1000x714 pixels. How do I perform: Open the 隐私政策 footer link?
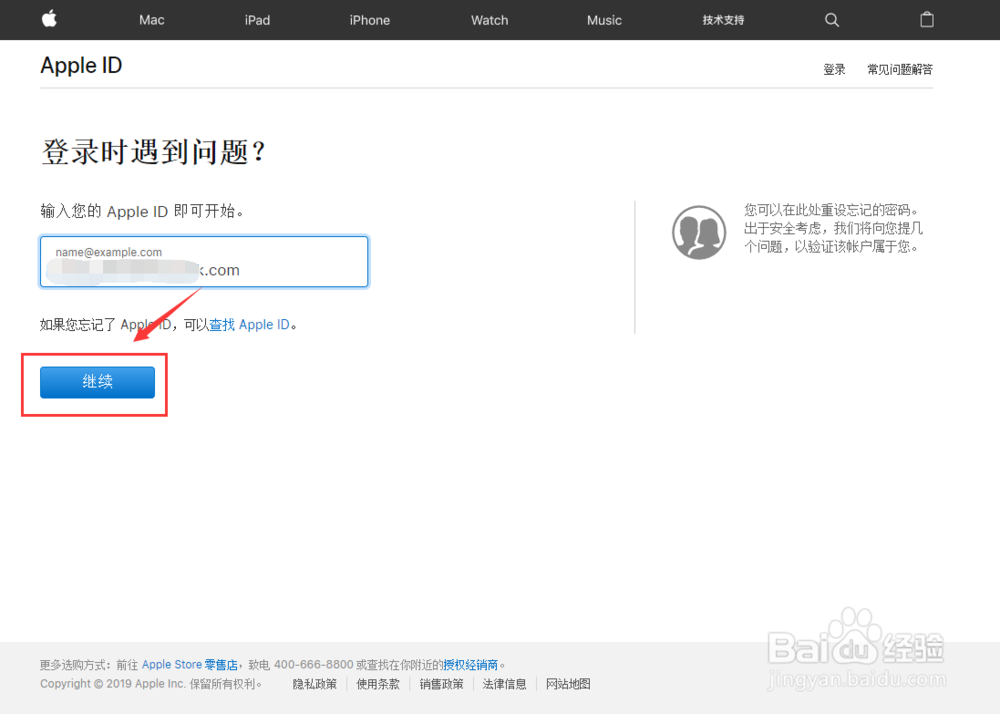click(314, 683)
